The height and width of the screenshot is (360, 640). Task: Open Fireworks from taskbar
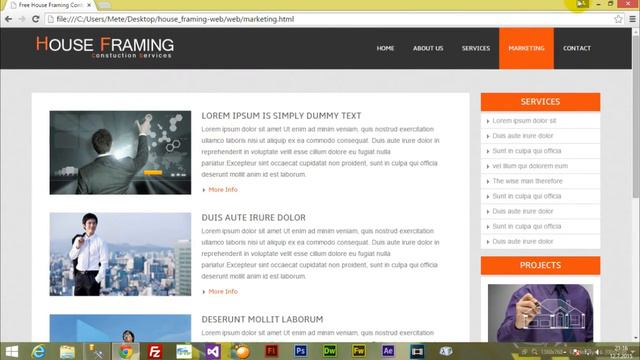click(359, 351)
